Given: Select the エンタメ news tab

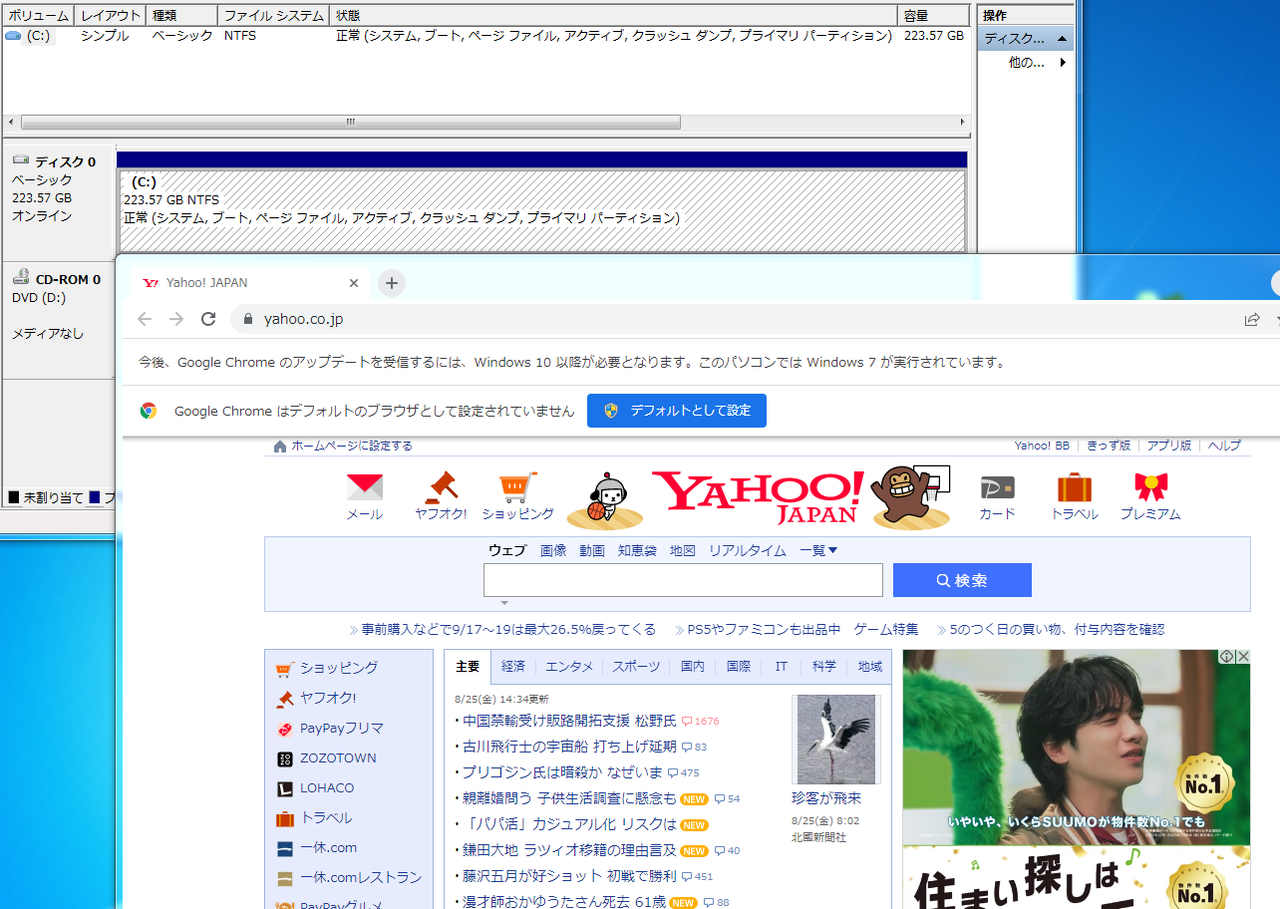Looking at the screenshot, I should click(x=569, y=666).
